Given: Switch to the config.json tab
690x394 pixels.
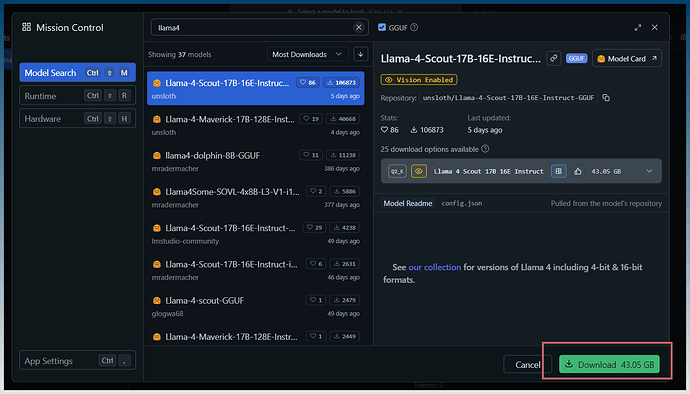Looking at the screenshot, I should click(x=462, y=203).
